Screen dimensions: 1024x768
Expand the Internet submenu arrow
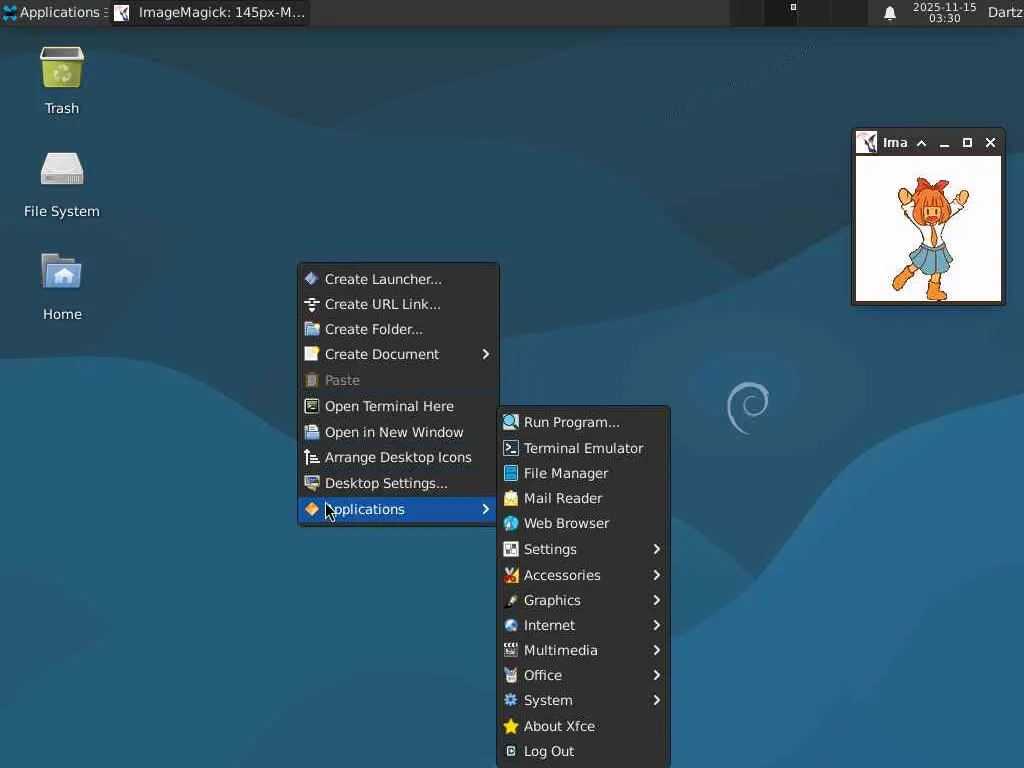coord(656,625)
